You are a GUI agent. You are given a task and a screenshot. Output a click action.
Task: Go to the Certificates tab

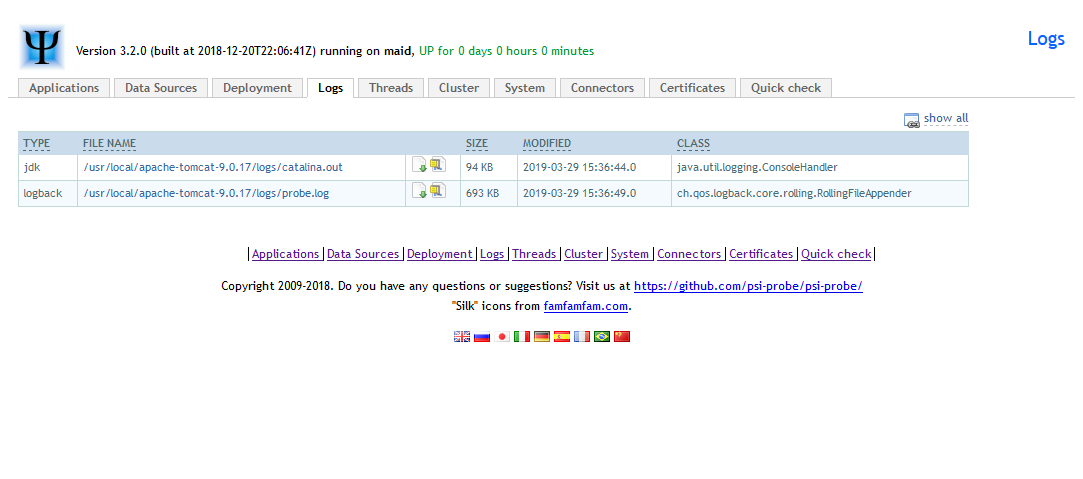click(x=692, y=88)
